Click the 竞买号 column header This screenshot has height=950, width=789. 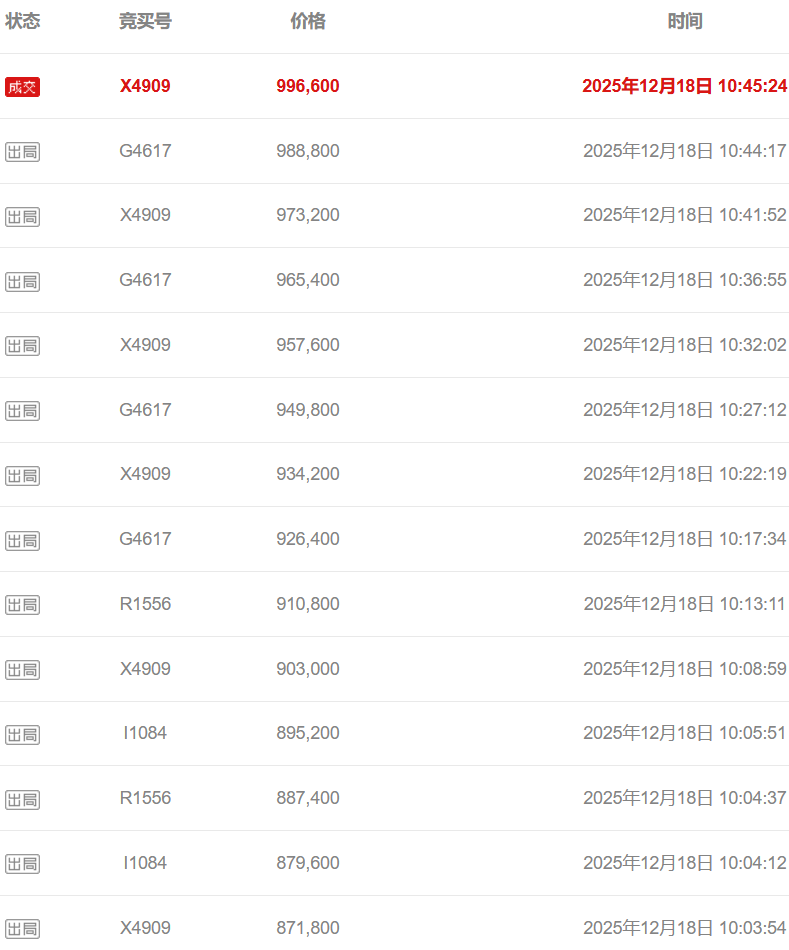pos(145,21)
